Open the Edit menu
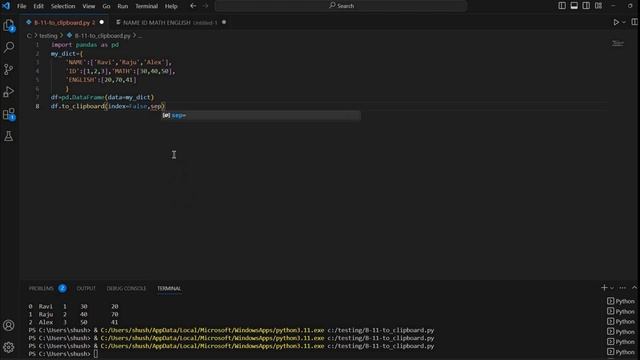 (38, 6)
